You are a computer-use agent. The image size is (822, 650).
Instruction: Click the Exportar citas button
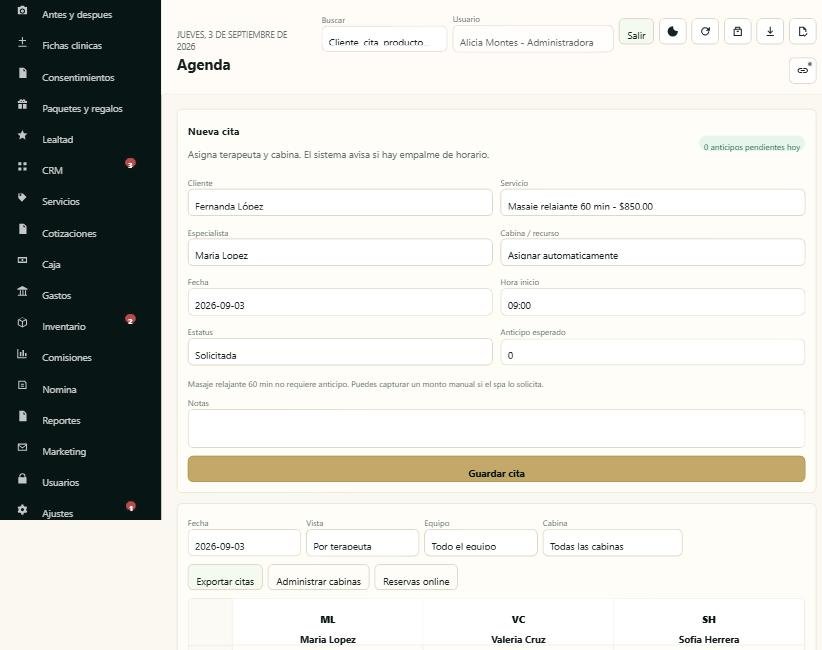coord(225,577)
